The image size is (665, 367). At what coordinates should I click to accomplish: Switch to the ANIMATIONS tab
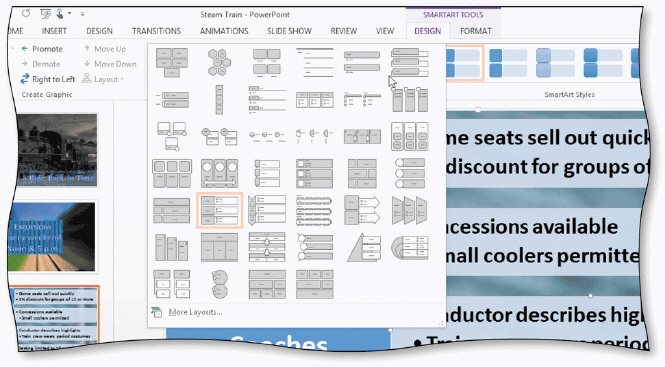[224, 31]
